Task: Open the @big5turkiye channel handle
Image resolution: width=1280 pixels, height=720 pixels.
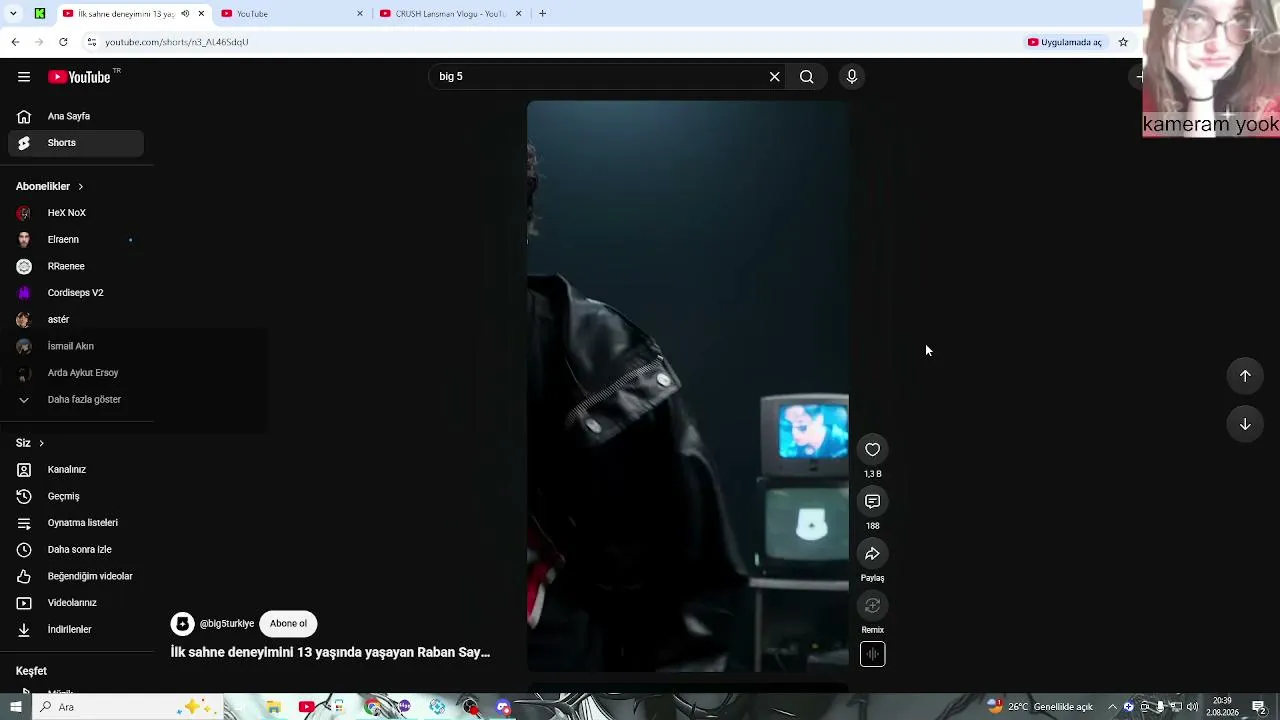Action: [227, 624]
